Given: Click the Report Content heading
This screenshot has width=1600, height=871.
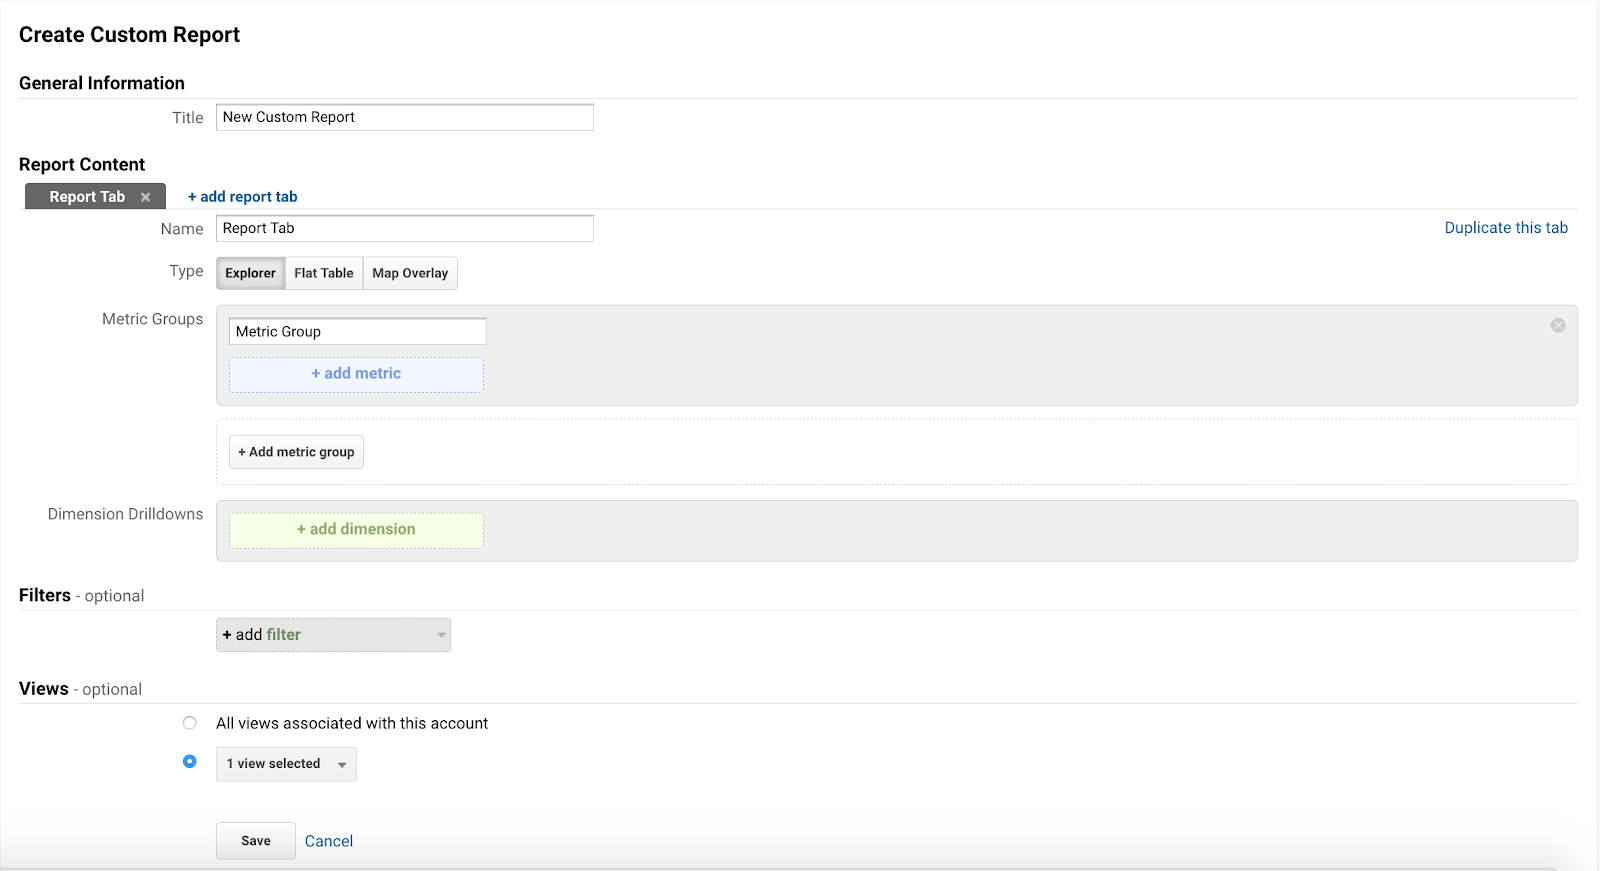Looking at the screenshot, I should point(82,164).
